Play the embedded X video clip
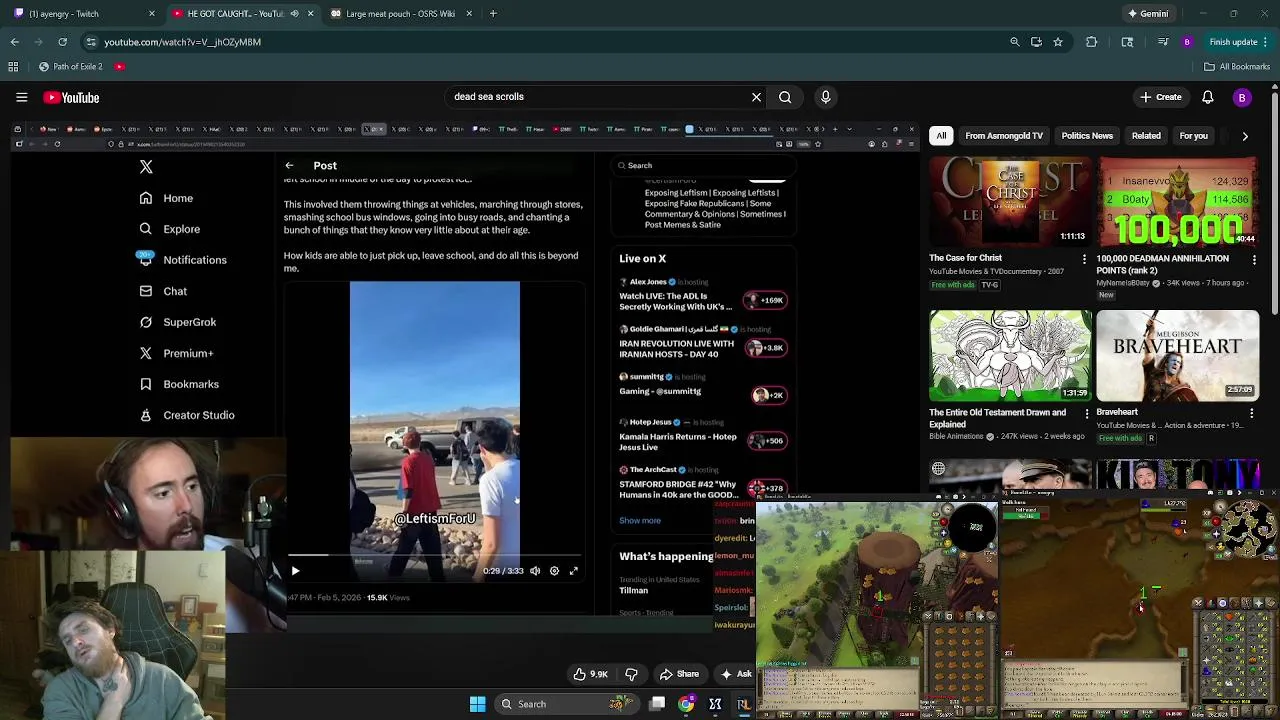Image resolution: width=1280 pixels, height=720 pixels. [295, 571]
